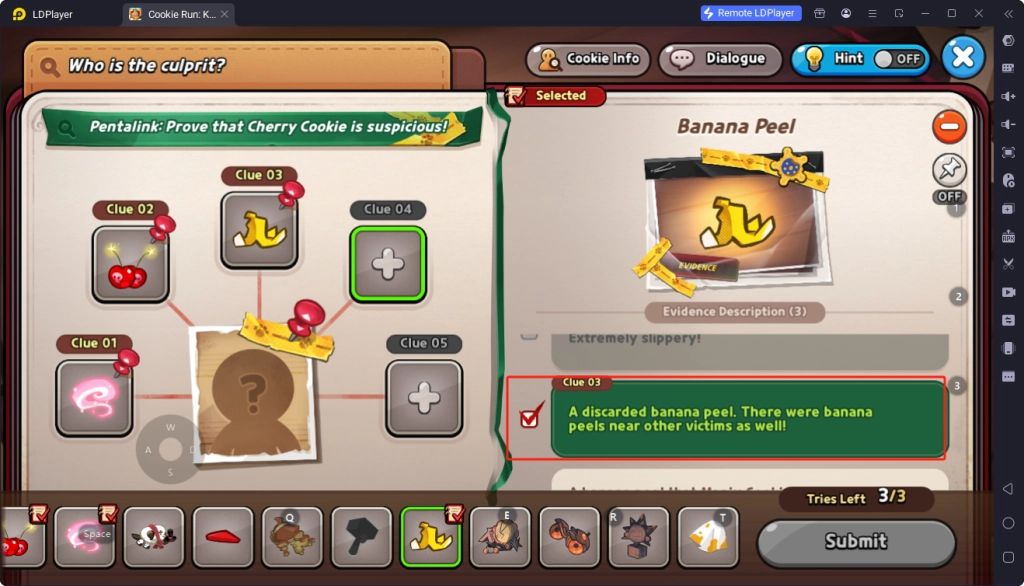This screenshot has height=586, width=1024.
Task: Open Cookie Info
Action: click(x=588, y=59)
